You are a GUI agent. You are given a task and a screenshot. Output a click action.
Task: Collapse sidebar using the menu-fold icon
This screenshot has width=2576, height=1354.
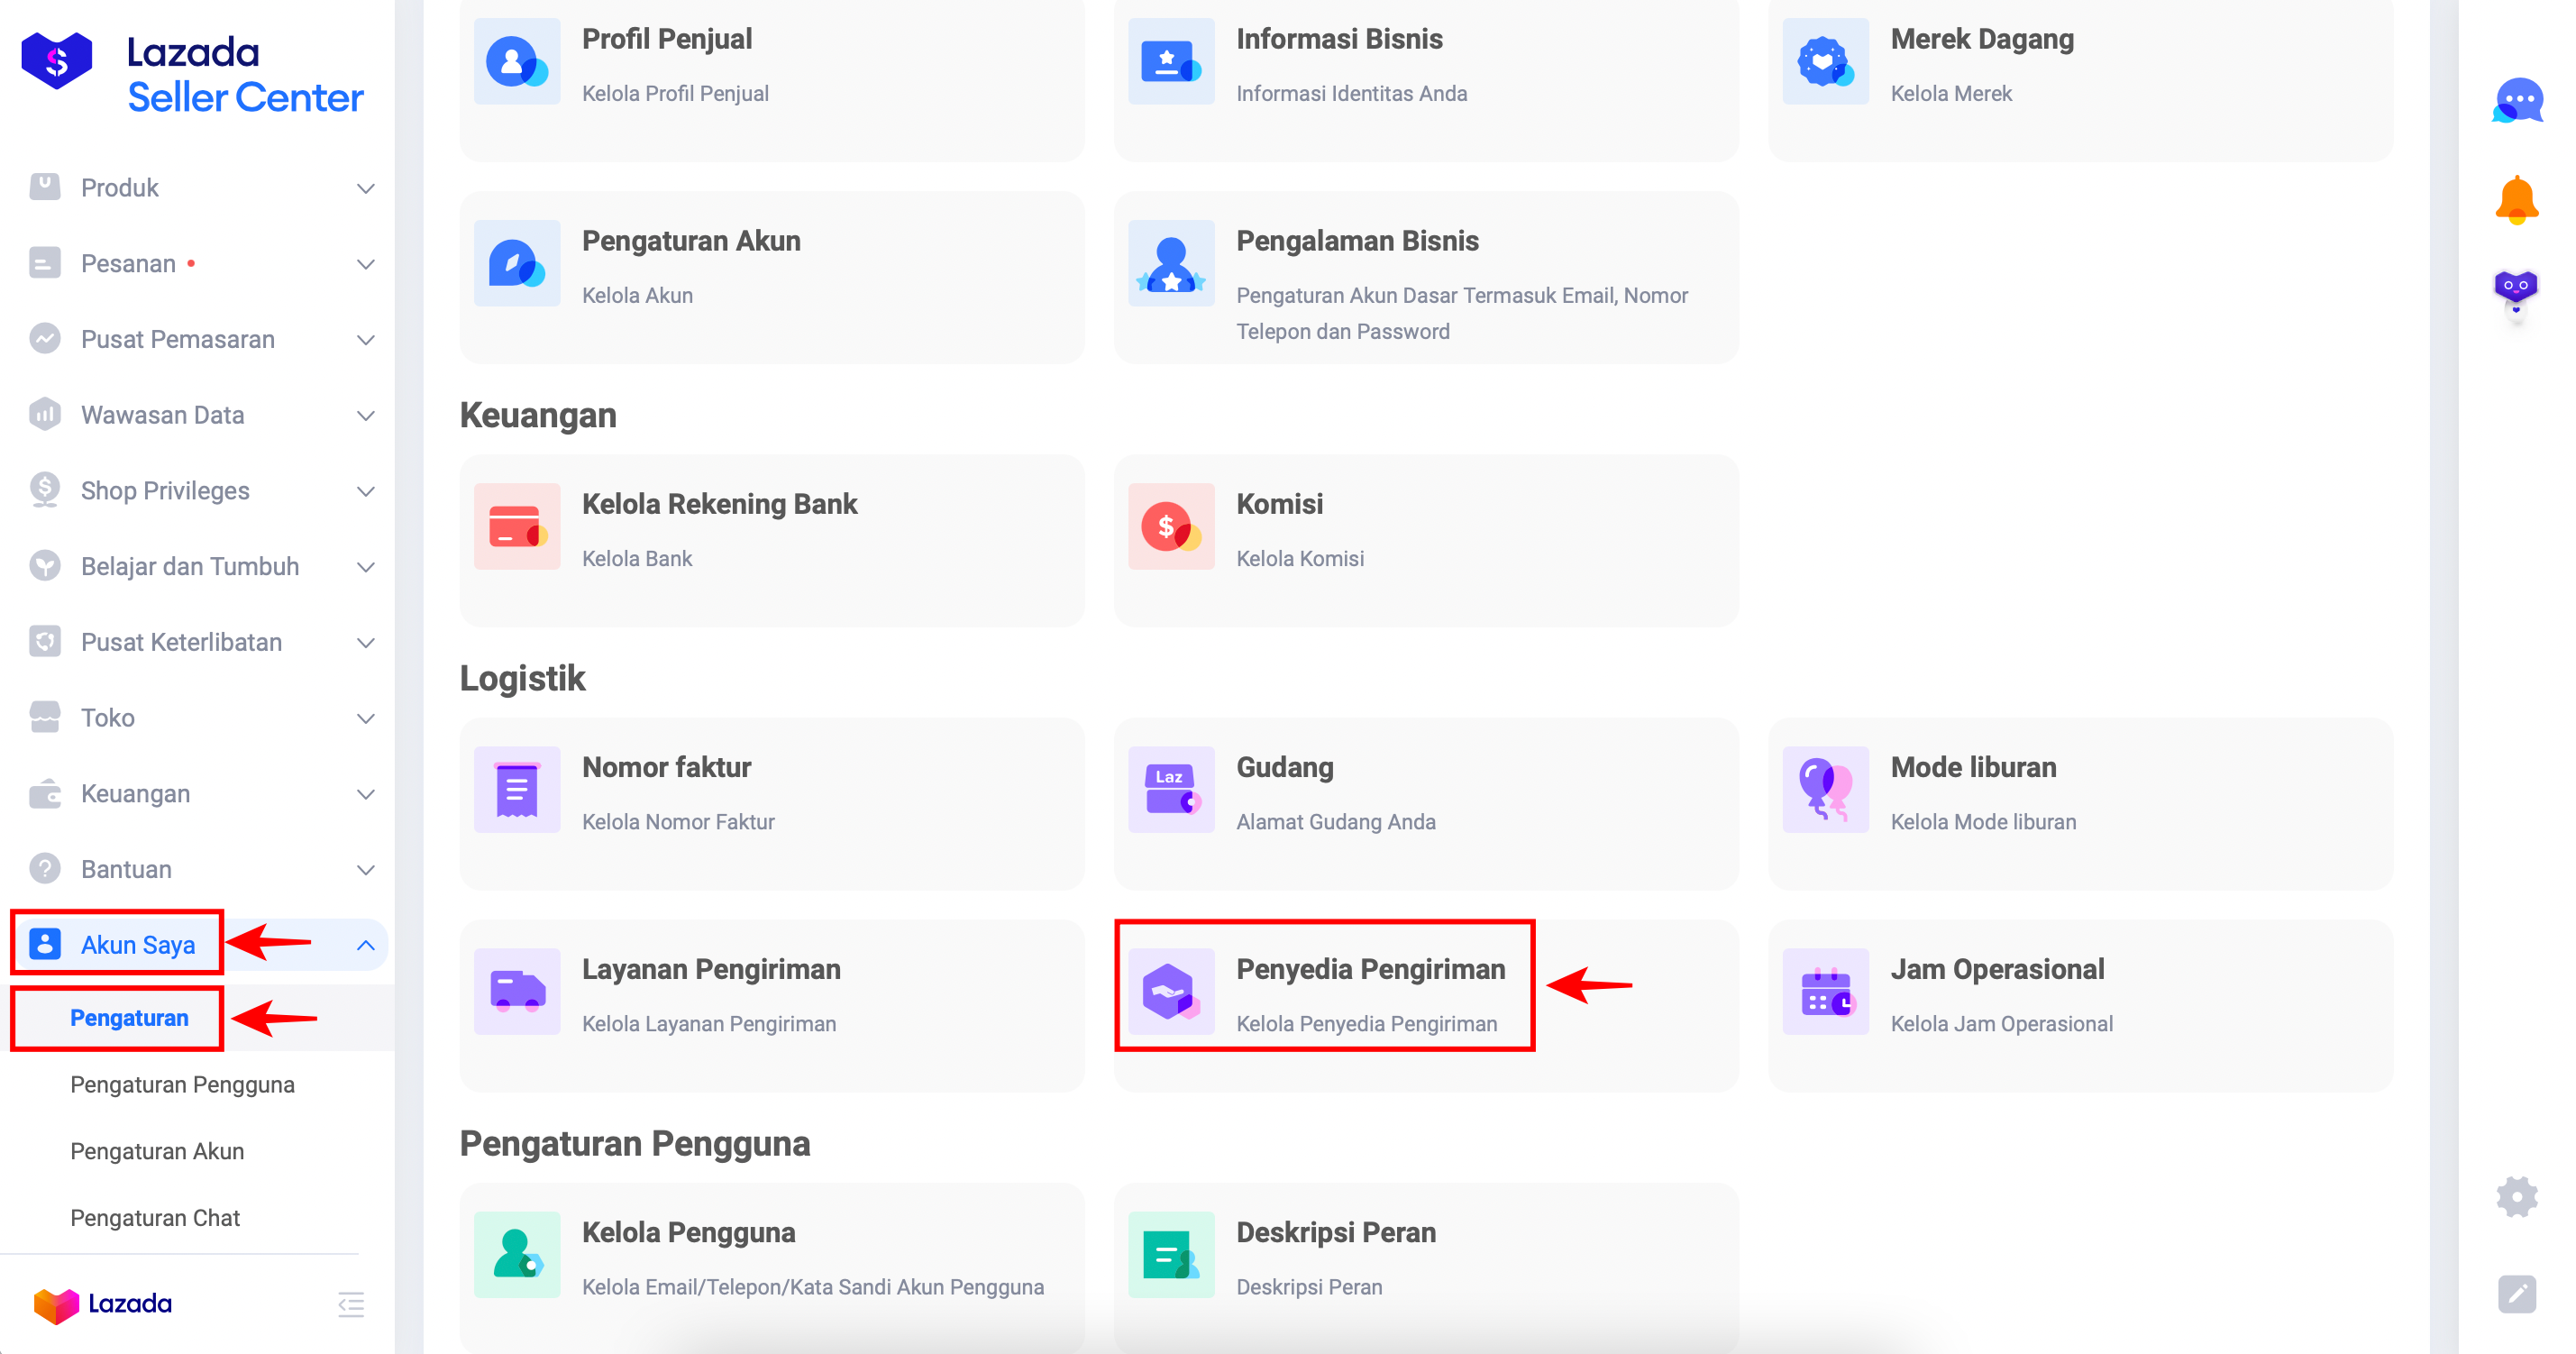click(x=351, y=1304)
